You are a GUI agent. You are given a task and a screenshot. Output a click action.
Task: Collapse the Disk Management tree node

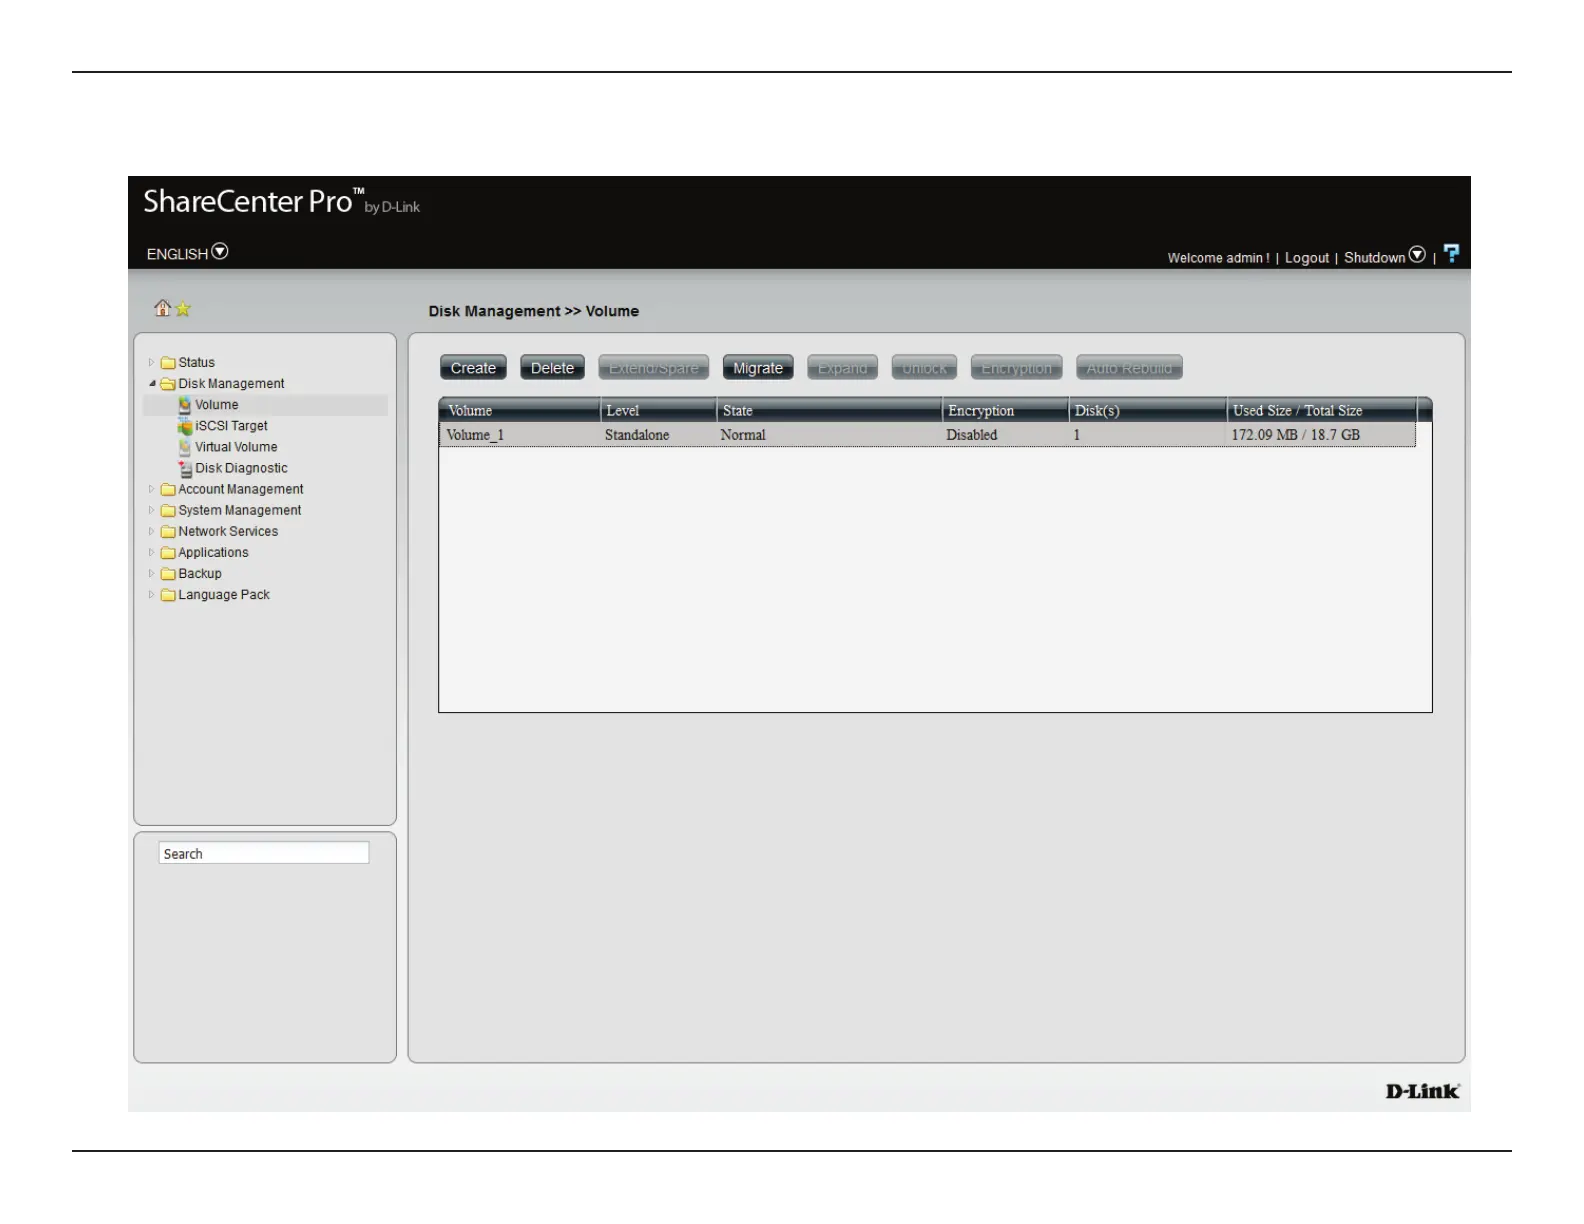tap(152, 384)
